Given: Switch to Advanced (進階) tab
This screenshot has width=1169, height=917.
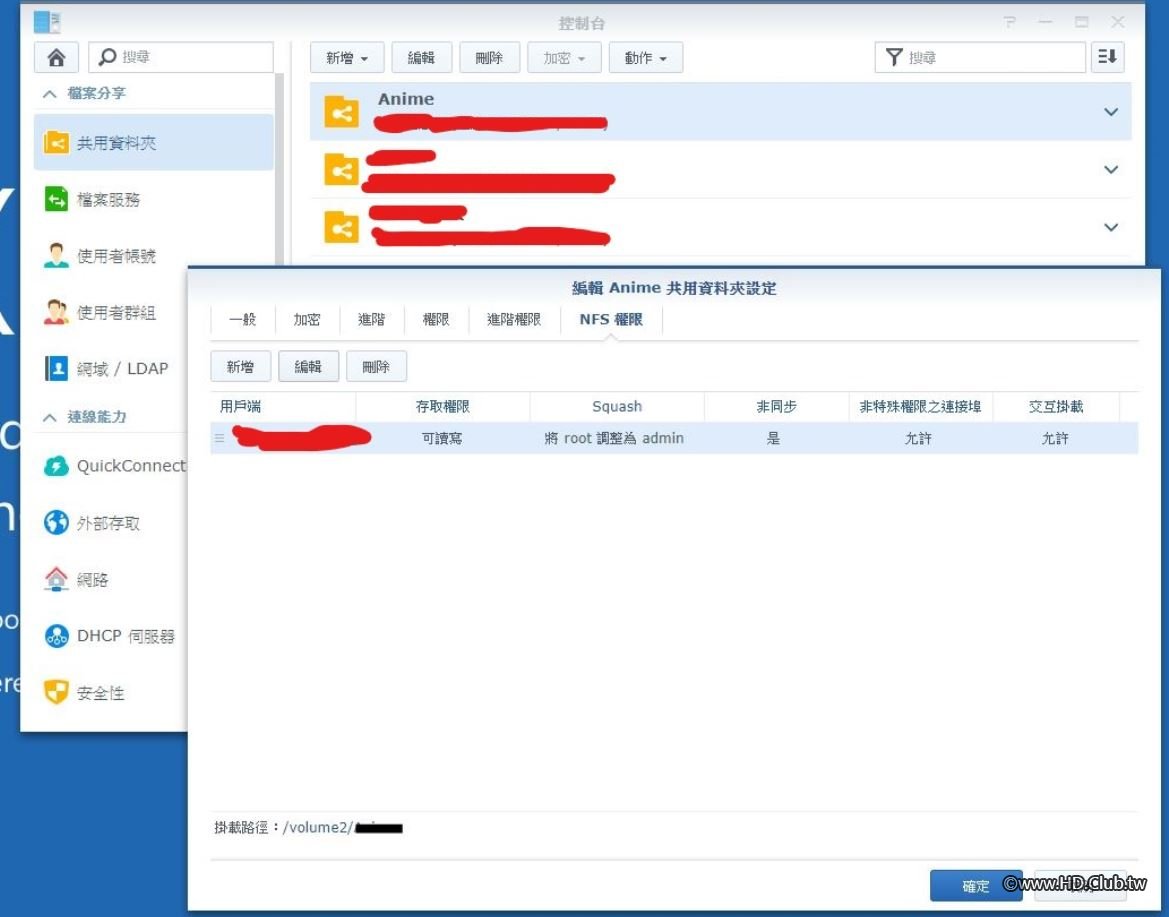Looking at the screenshot, I should 371,320.
